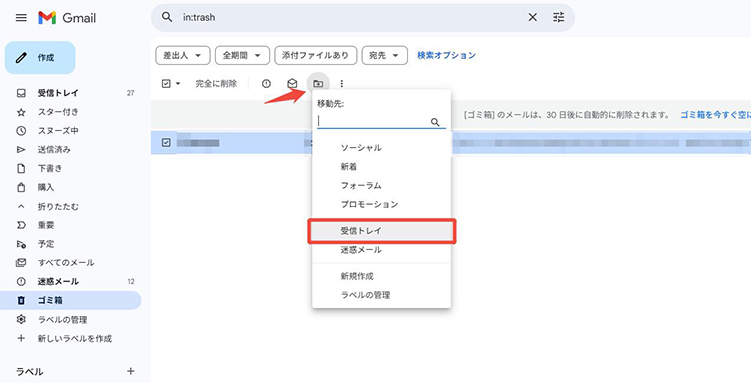This screenshot has height=383, width=751.
Task: Clear the in:trash search
Action: click(532, 17)
